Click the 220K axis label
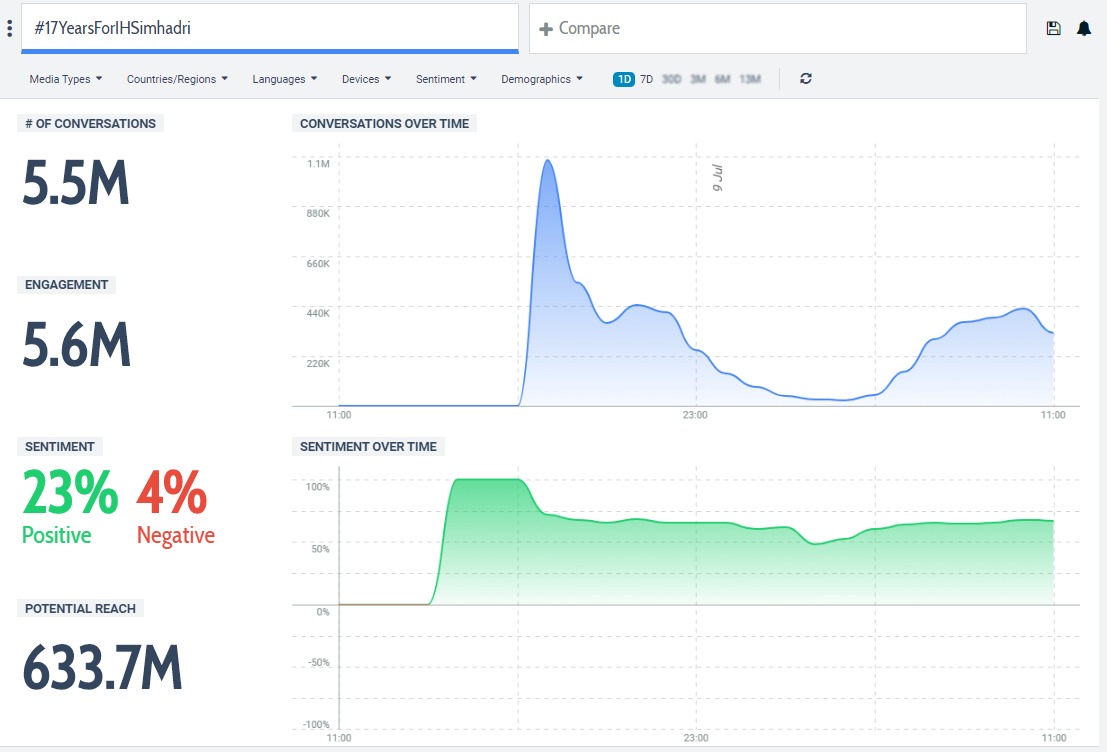This screenshot has width=1107, height=752. point(318,363)
